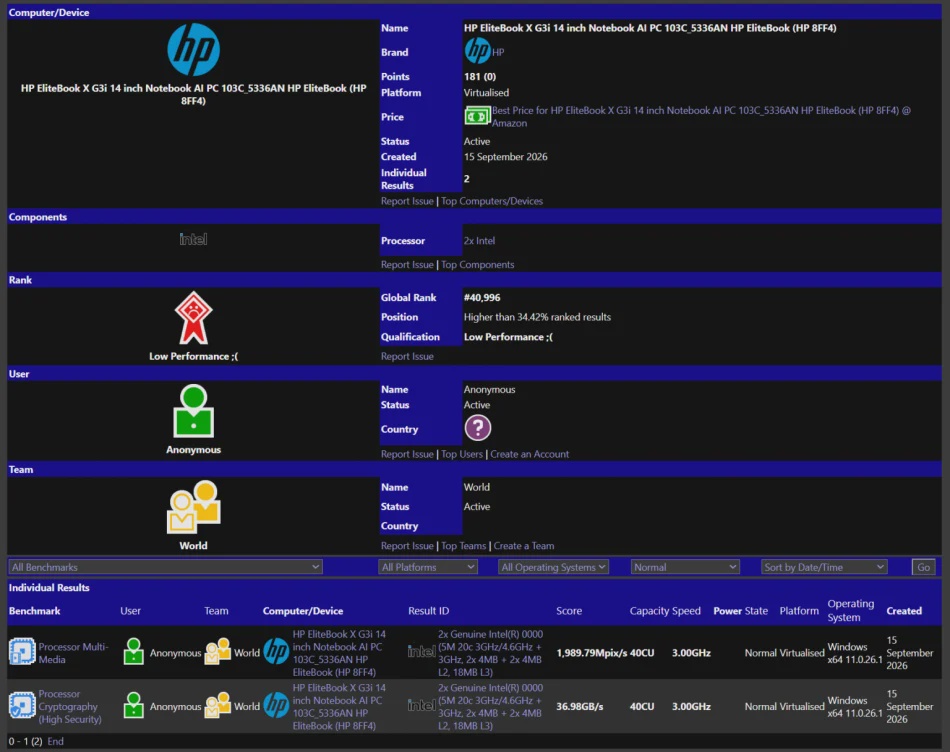Viewport: 950px width, 752px height.
Task: Click the Intel logo under Components
Action: (x=193, y=239)
